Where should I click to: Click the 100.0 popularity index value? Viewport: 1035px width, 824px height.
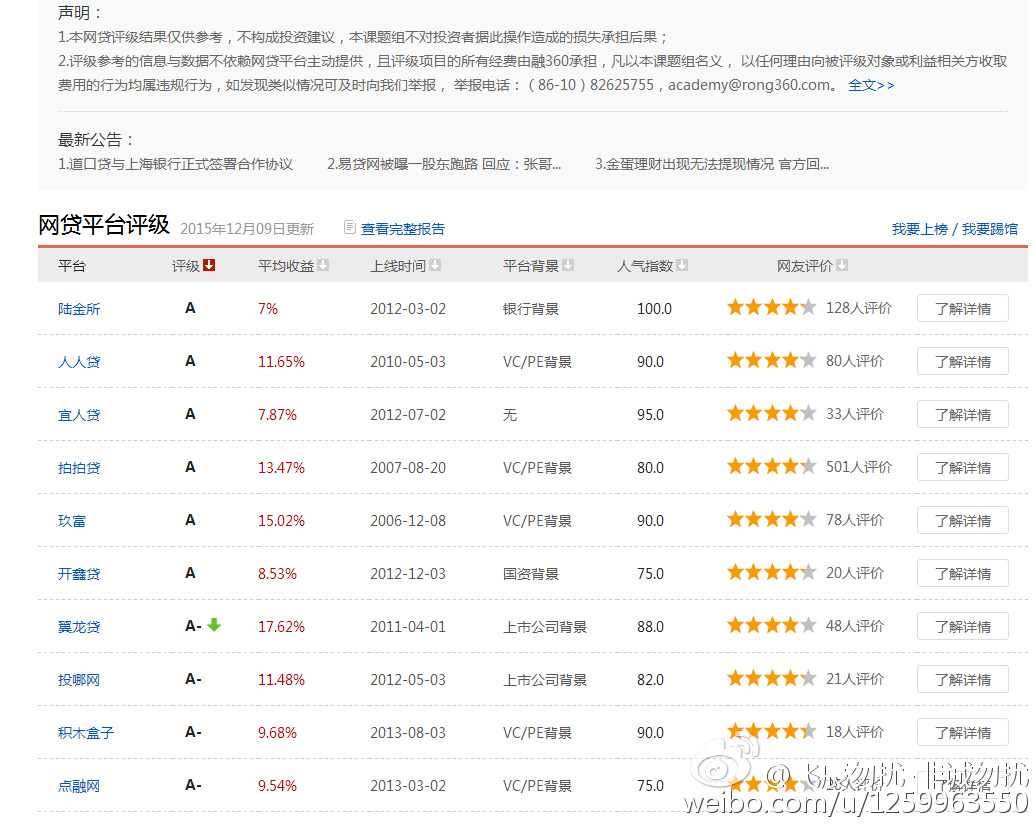654,309
